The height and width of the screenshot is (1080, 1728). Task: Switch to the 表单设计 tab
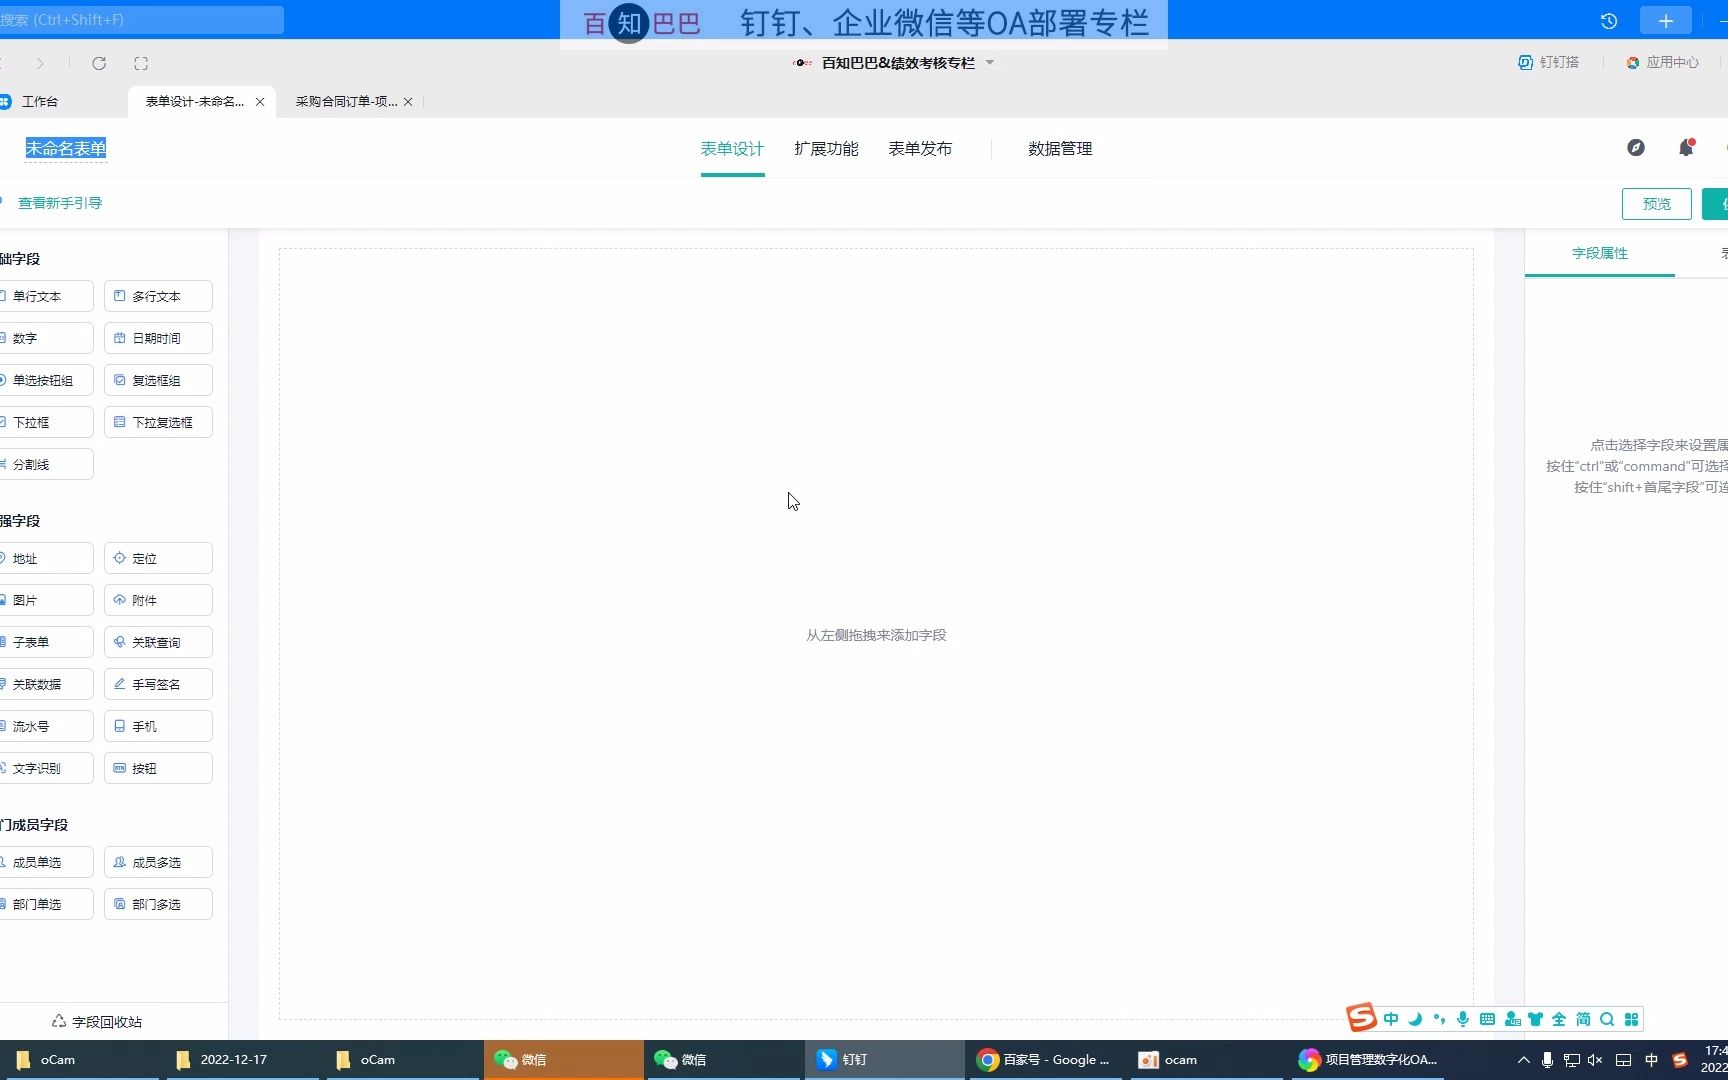tap(732, 148)
